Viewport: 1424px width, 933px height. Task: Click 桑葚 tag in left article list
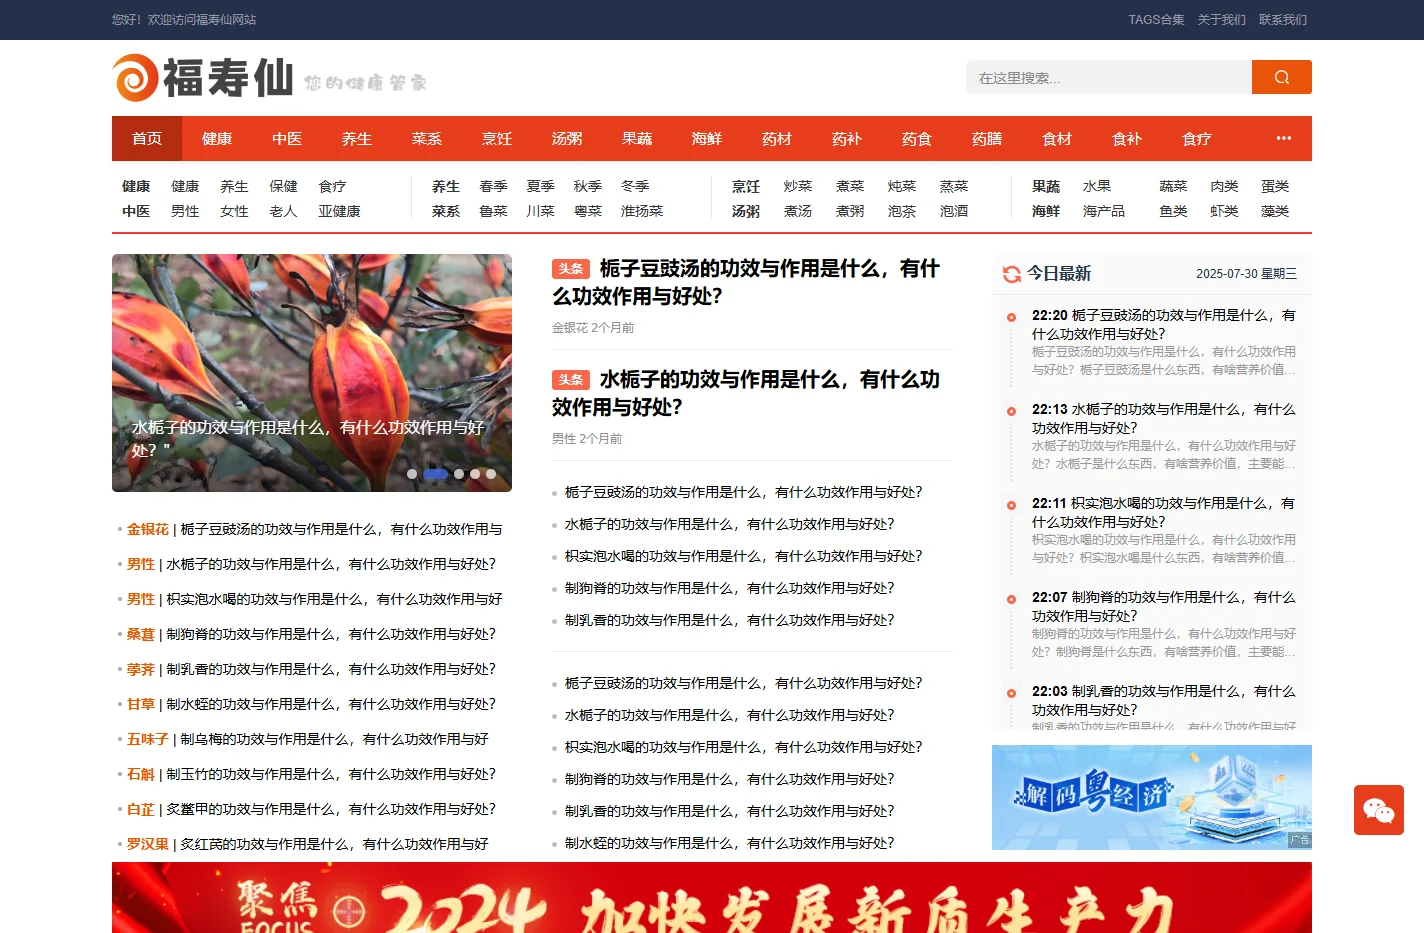(x=141, y=634)
